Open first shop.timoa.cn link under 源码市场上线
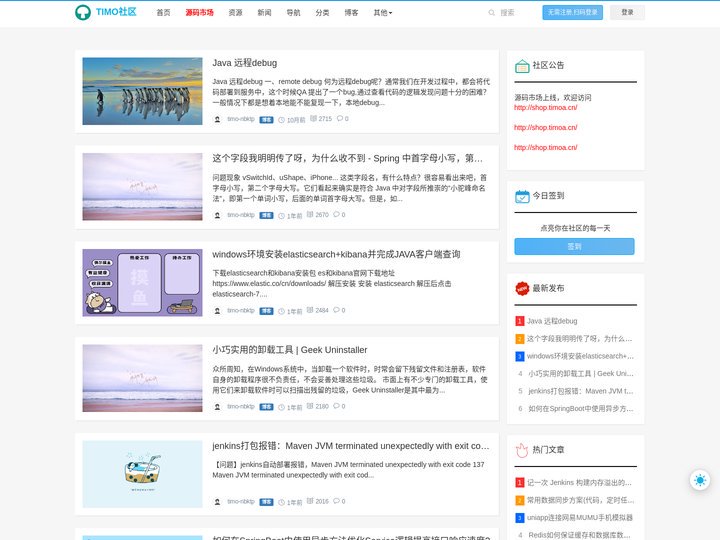The height and width of the screenshot is (540, 720). 546,107
